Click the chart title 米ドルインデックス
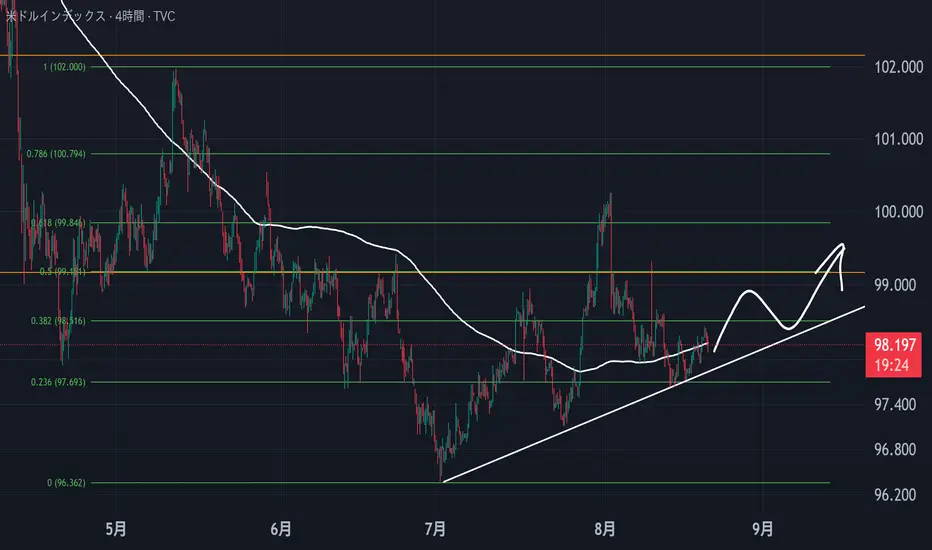Screen dimensions: 932x550 click(x=55, y=16)
